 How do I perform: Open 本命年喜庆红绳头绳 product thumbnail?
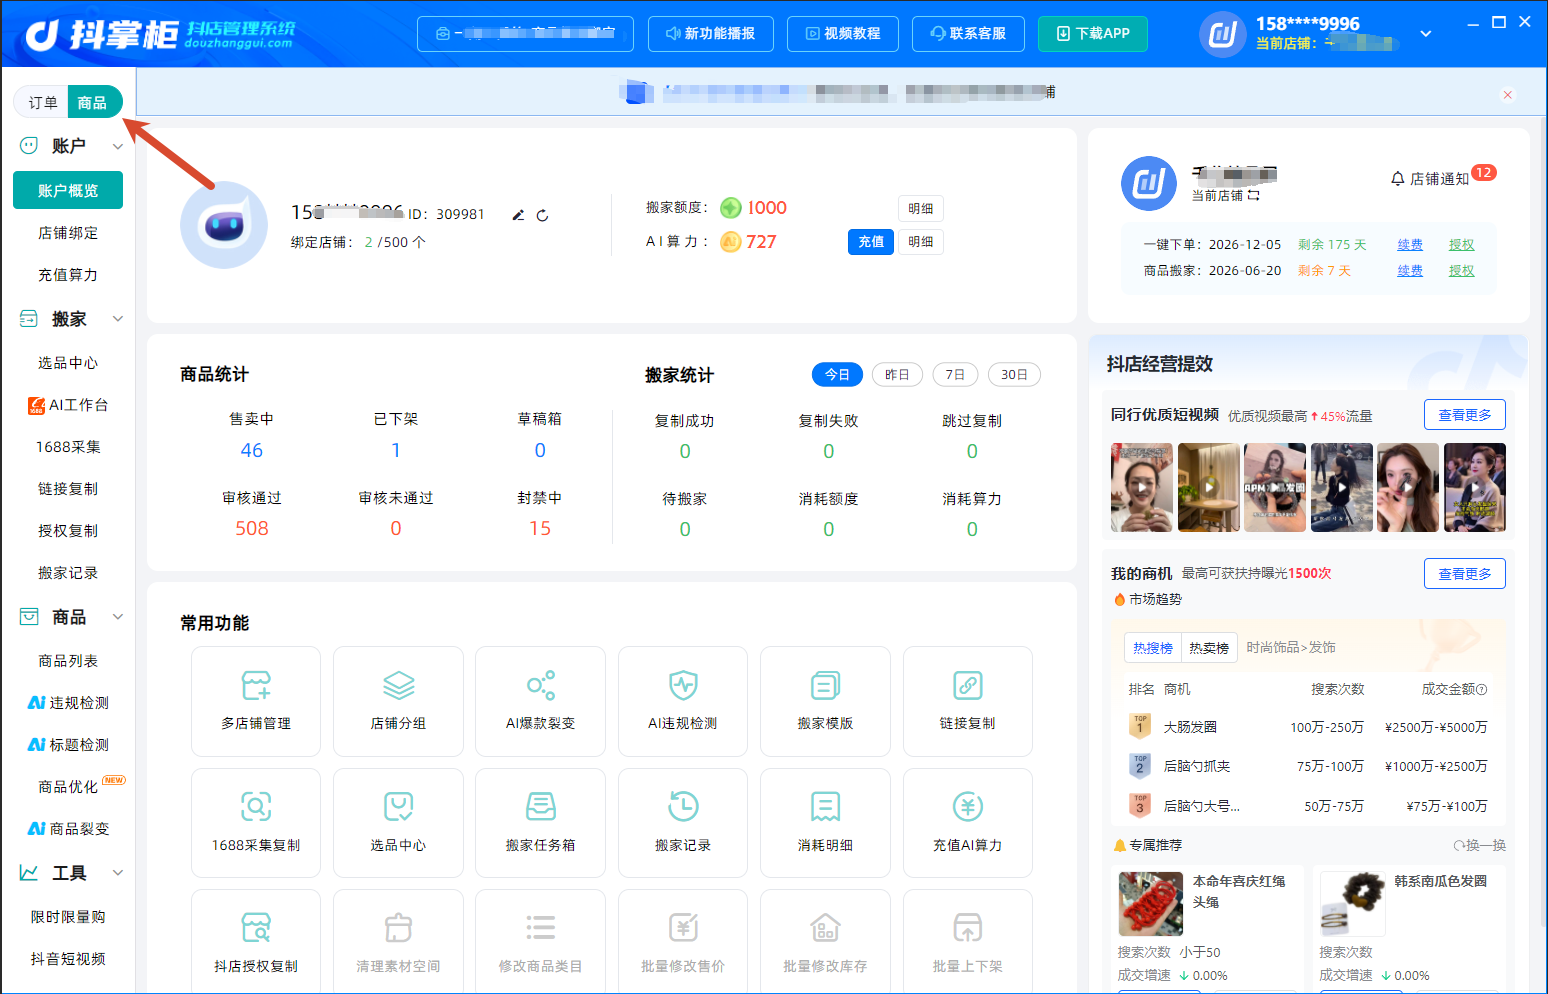(x=1151, y=903)
